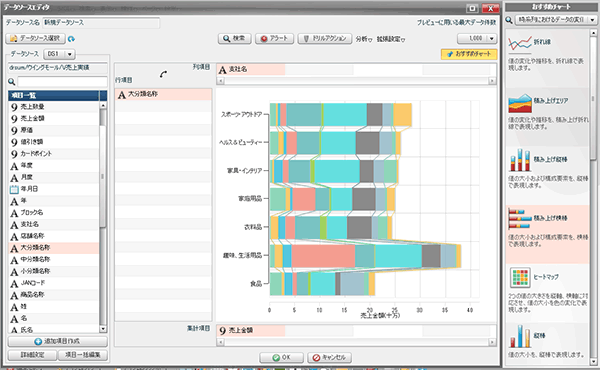The width and height of the screenshot is (600, 370).
Task: Select 商品名称 in the item list
Action: click(54, 295)
